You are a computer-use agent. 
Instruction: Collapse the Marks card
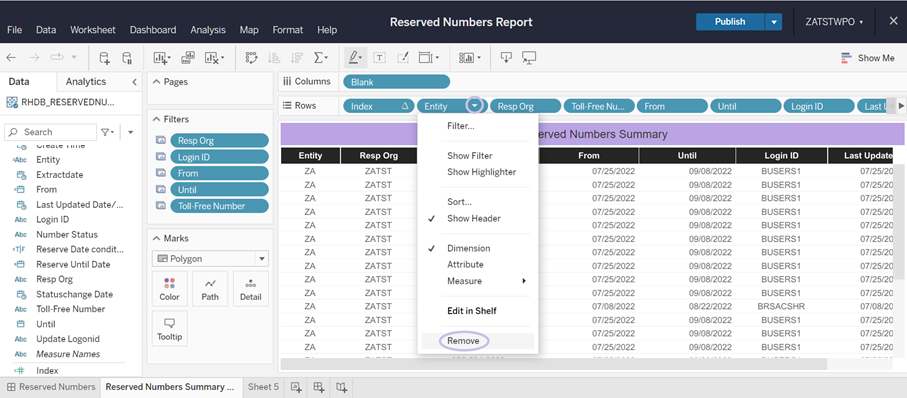click(x=156, y=238)
